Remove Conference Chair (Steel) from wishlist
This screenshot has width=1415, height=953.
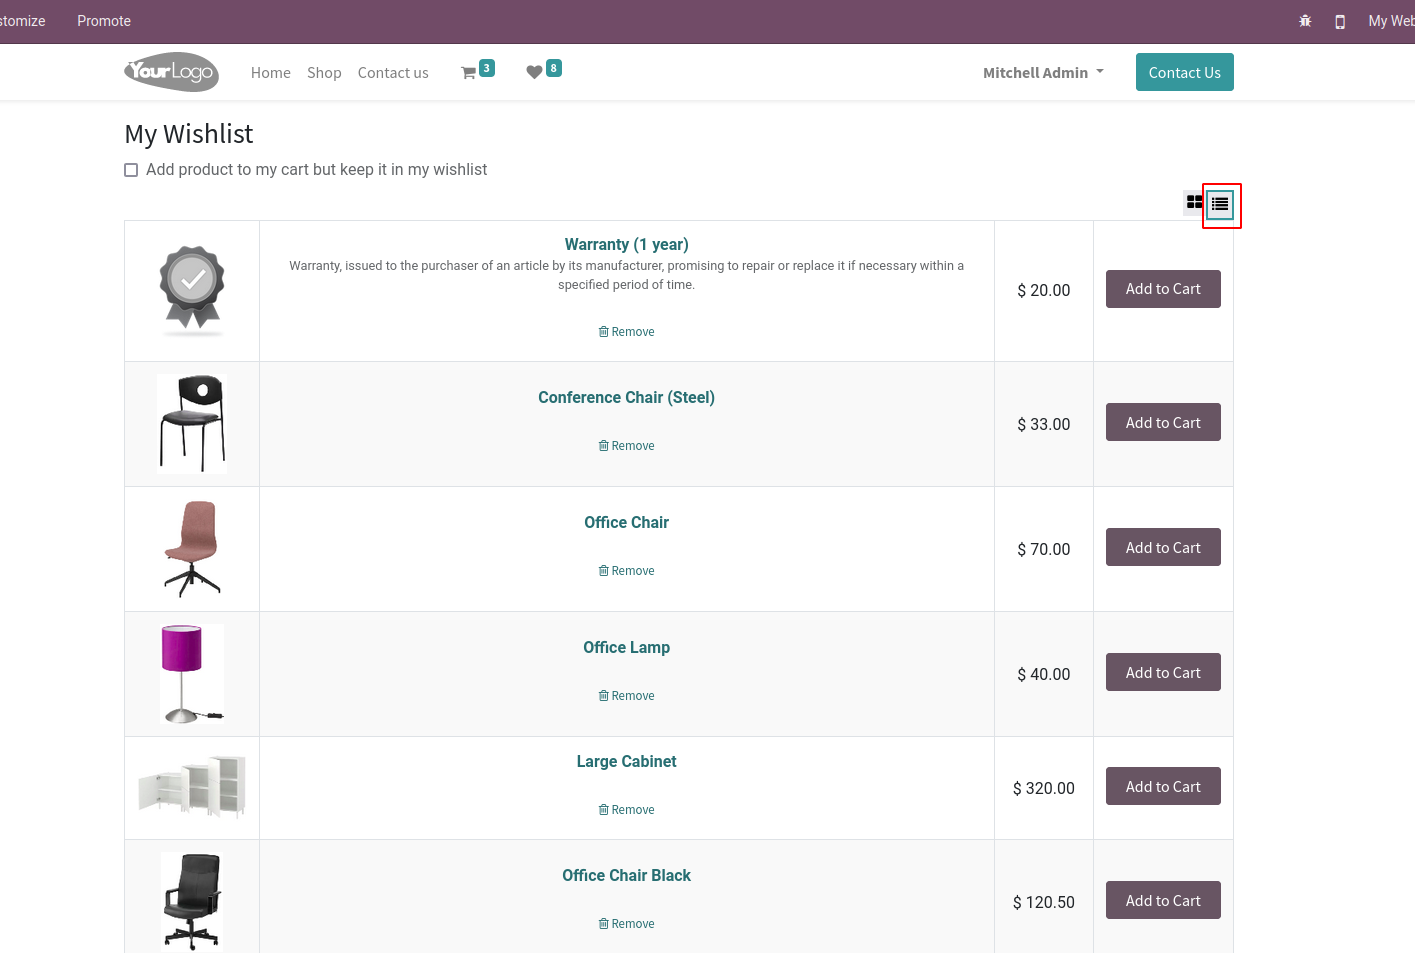pyautogui.click(x=626, y=446)
